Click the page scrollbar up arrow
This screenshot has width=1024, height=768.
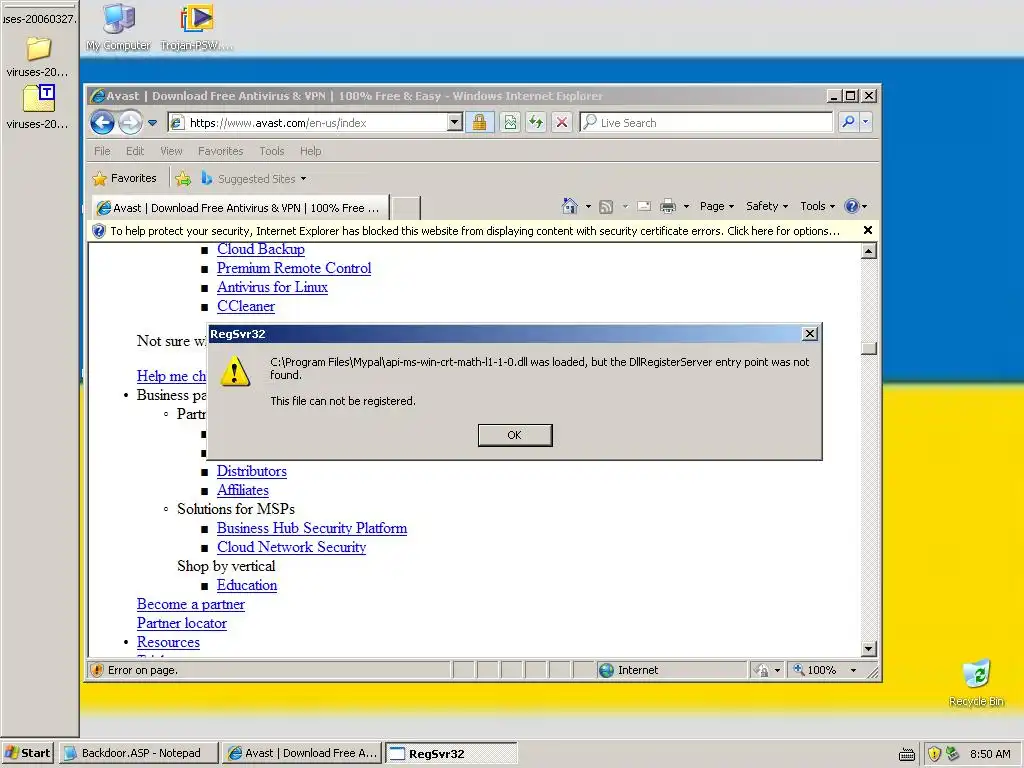(869, 251)
